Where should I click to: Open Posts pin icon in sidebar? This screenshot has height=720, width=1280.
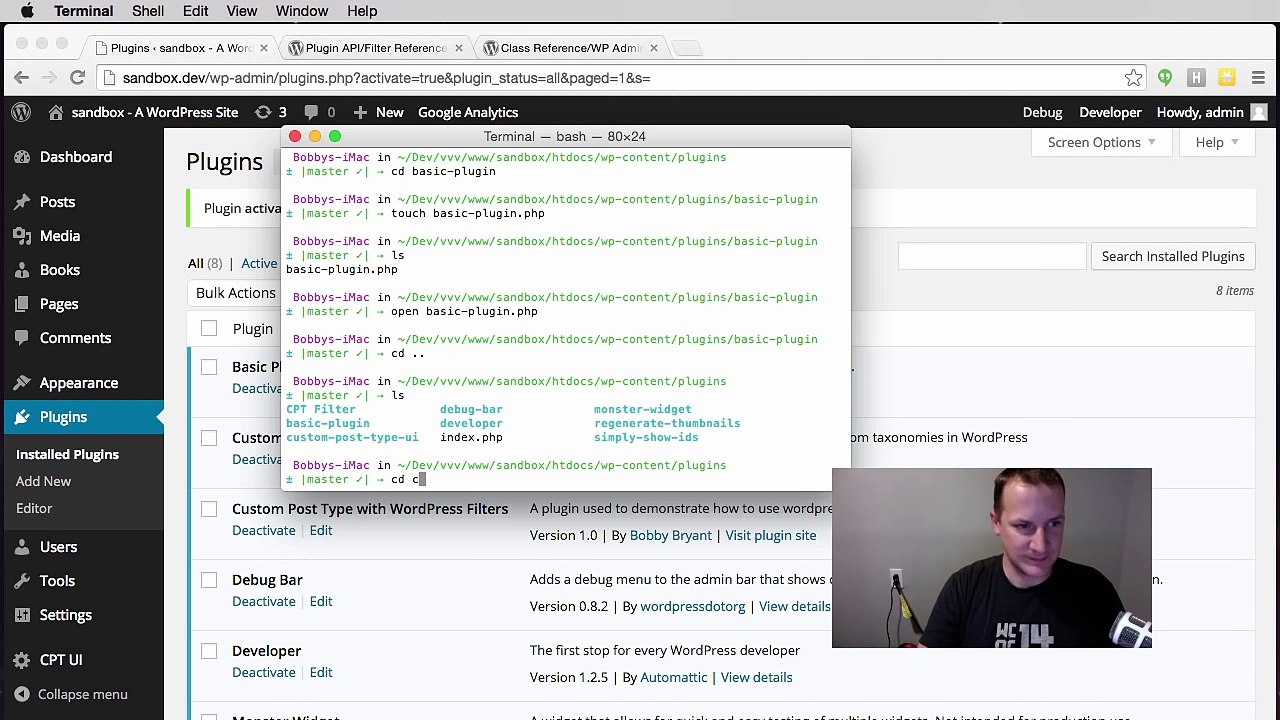pyautogui.click(x=21, y=202)
